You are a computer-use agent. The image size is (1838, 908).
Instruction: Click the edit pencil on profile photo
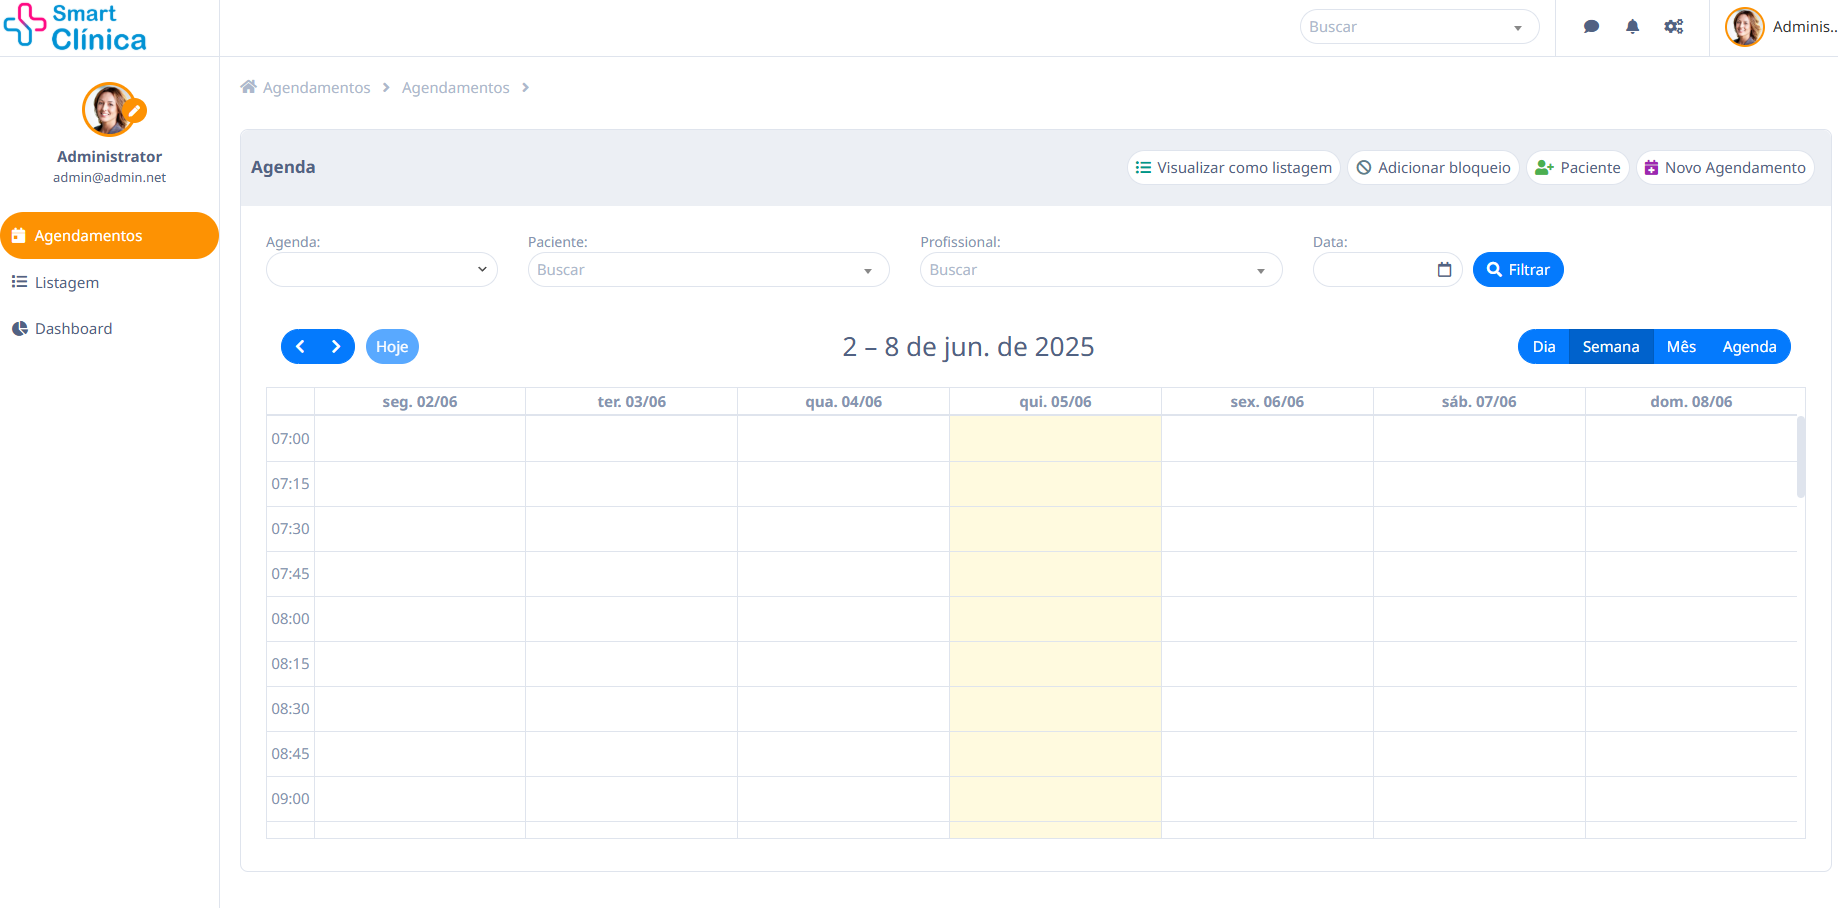pyautogui.click(x=134, y=111)
